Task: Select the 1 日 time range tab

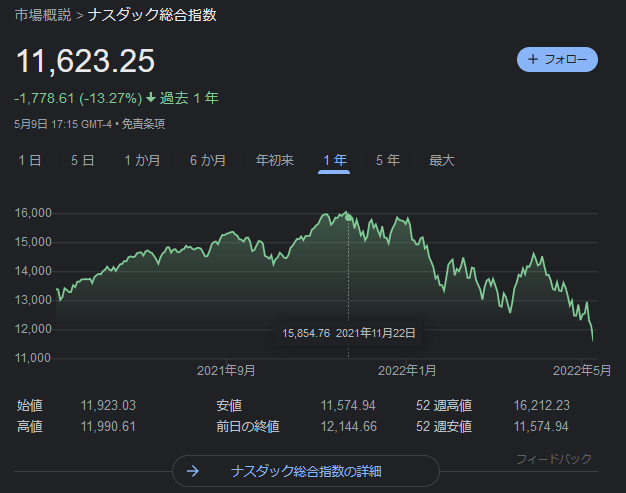Action: 30,160
